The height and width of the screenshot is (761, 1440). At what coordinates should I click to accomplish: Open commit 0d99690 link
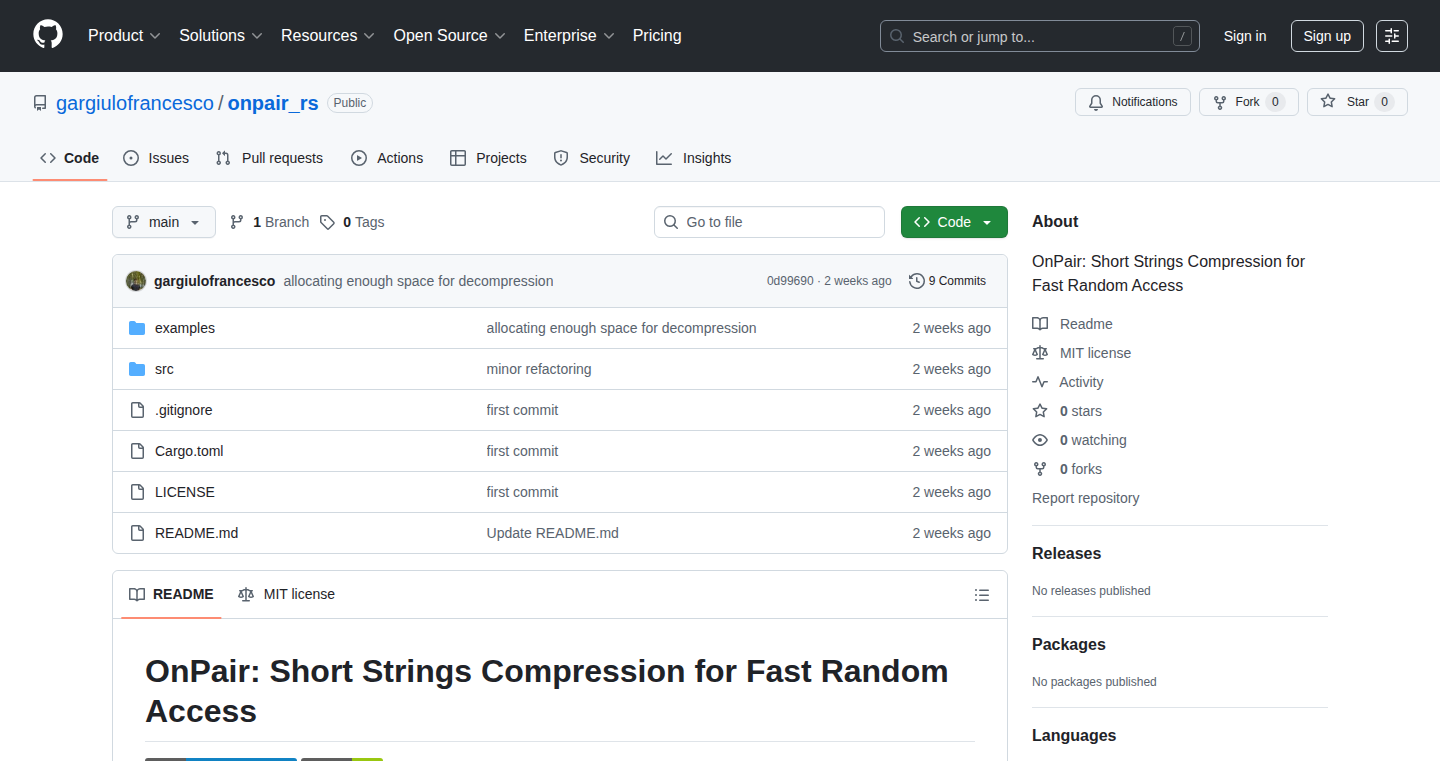pyautogui.click(x=790, y=281)
